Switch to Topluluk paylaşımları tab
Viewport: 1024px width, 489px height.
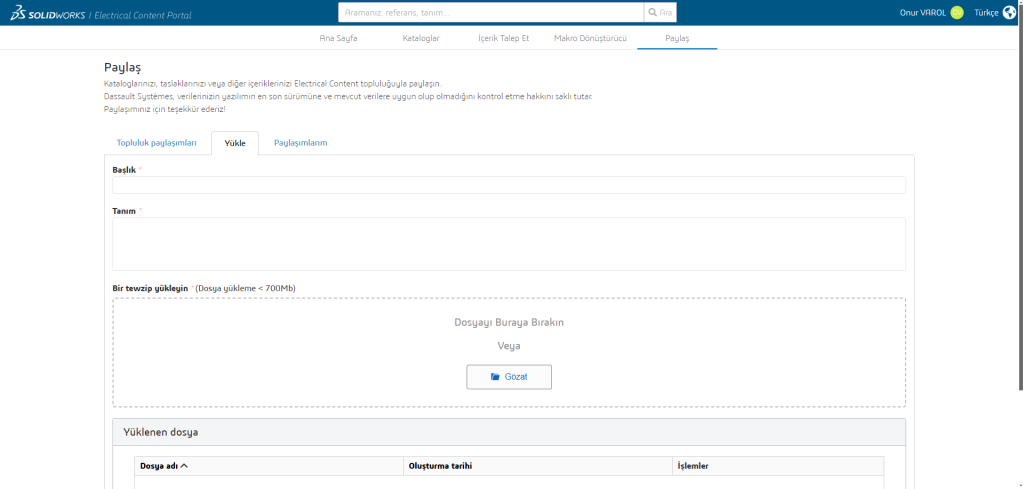point(157,143)
